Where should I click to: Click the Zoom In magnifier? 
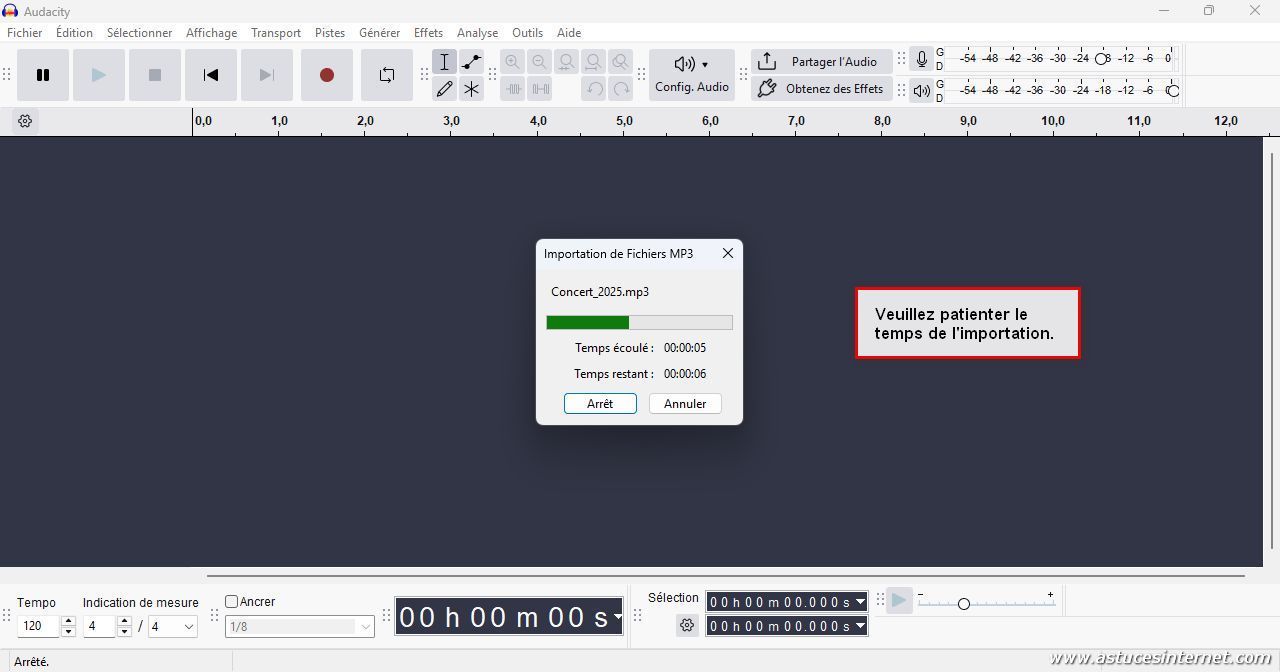tap(513, 62)
